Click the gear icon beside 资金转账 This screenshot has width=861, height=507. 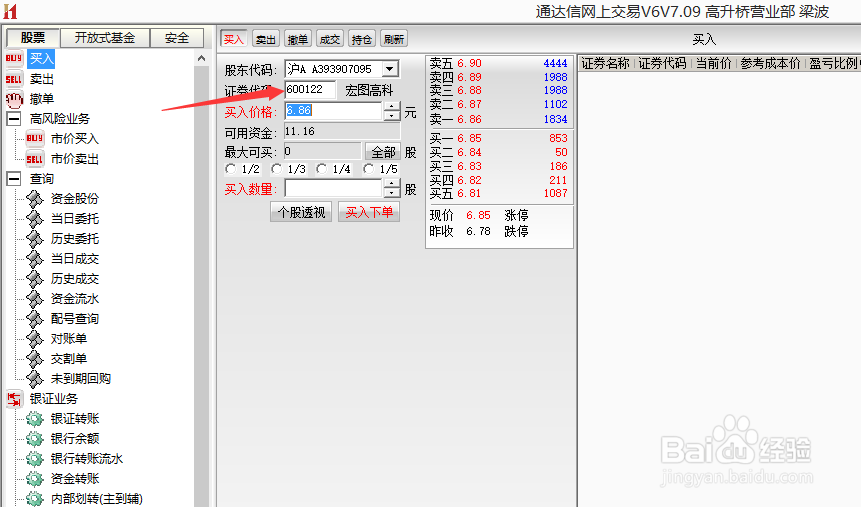pyautogui.click(x=35, y=479)
